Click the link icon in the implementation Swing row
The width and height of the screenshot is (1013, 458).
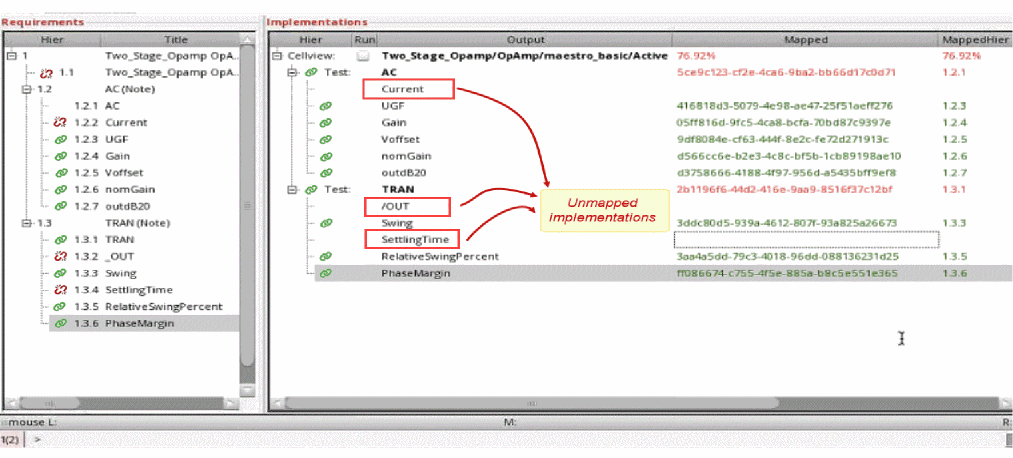[326, 224]
